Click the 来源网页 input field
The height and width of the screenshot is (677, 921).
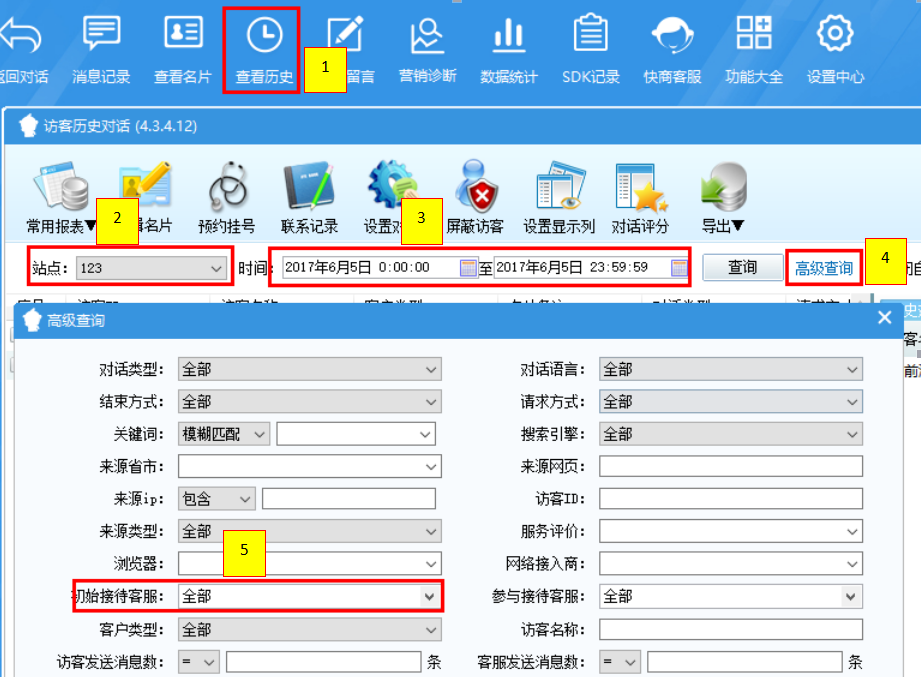pyautogui.click(x=730, y=466)
